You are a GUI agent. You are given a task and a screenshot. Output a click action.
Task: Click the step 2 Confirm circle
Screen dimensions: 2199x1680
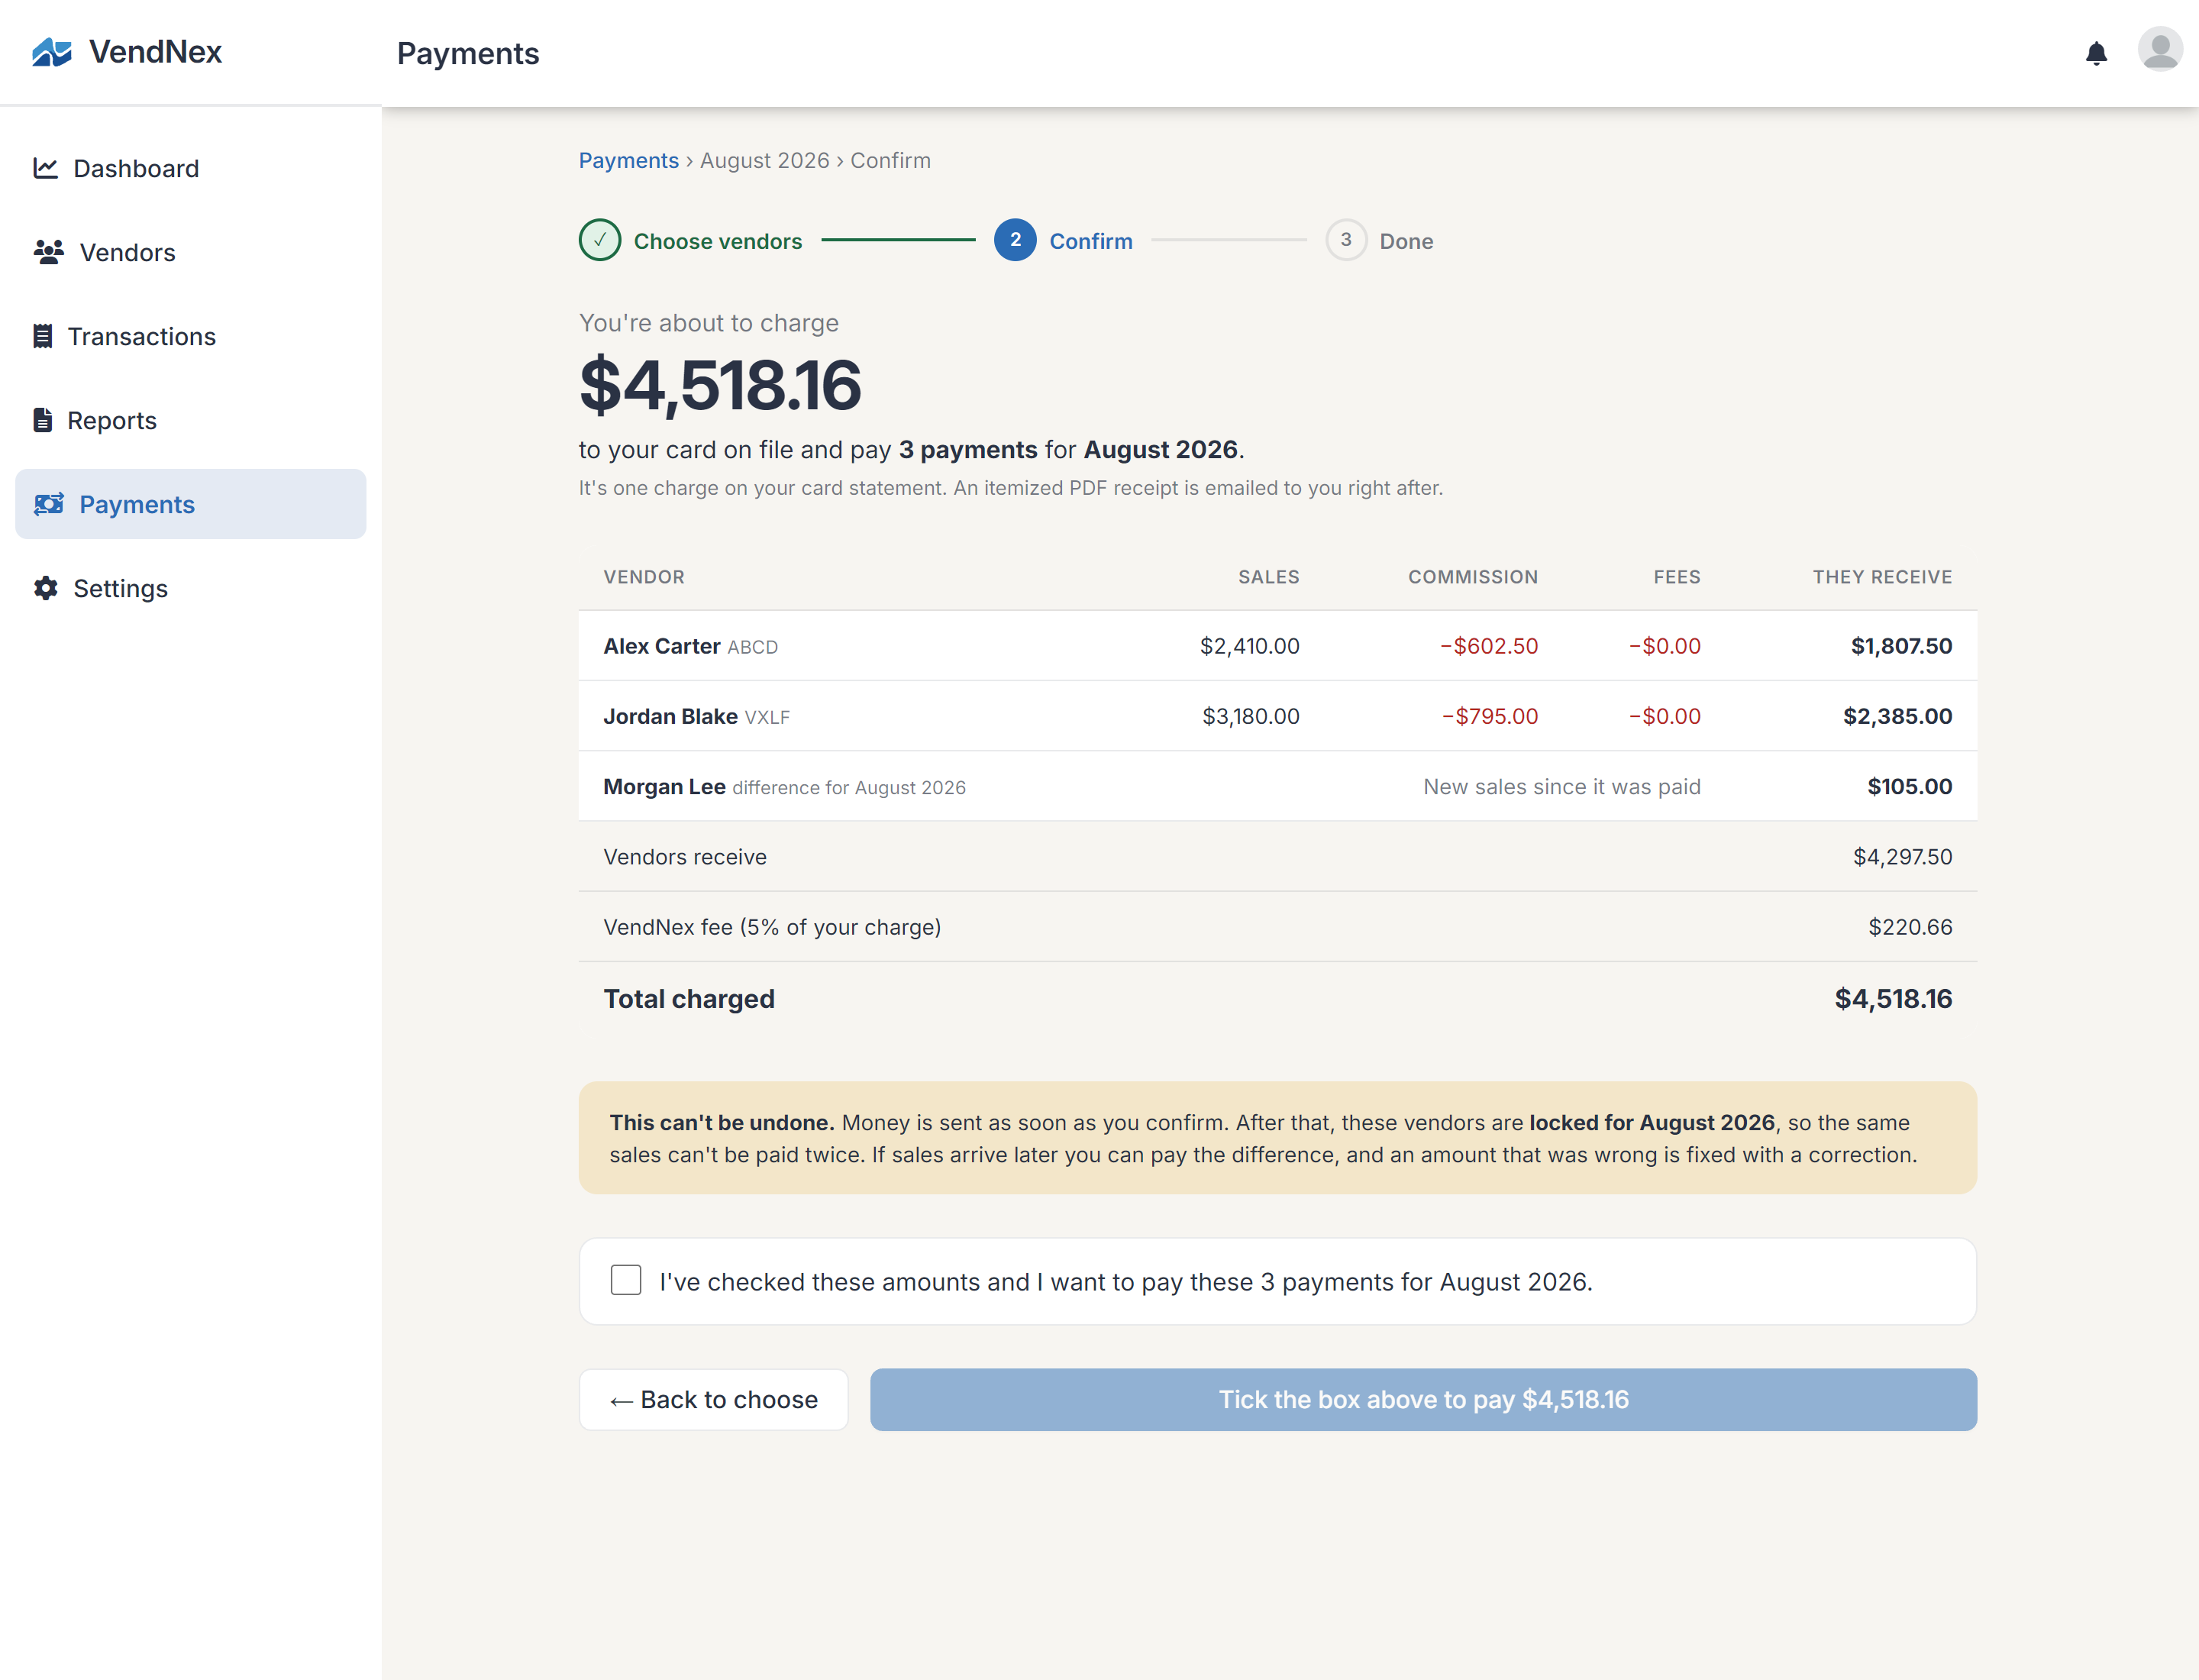click(x=1015, y=240)
